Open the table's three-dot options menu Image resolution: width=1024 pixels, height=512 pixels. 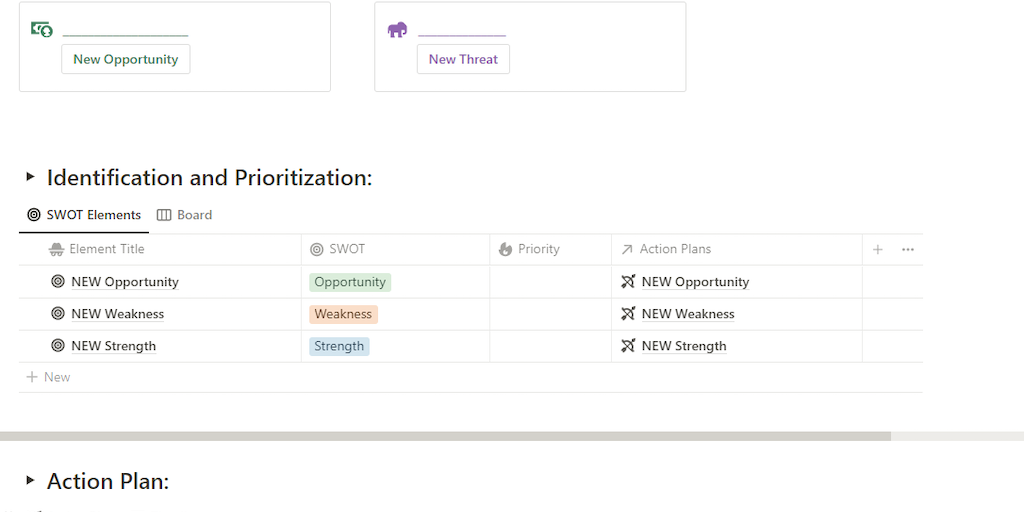[x=908, y=250]
